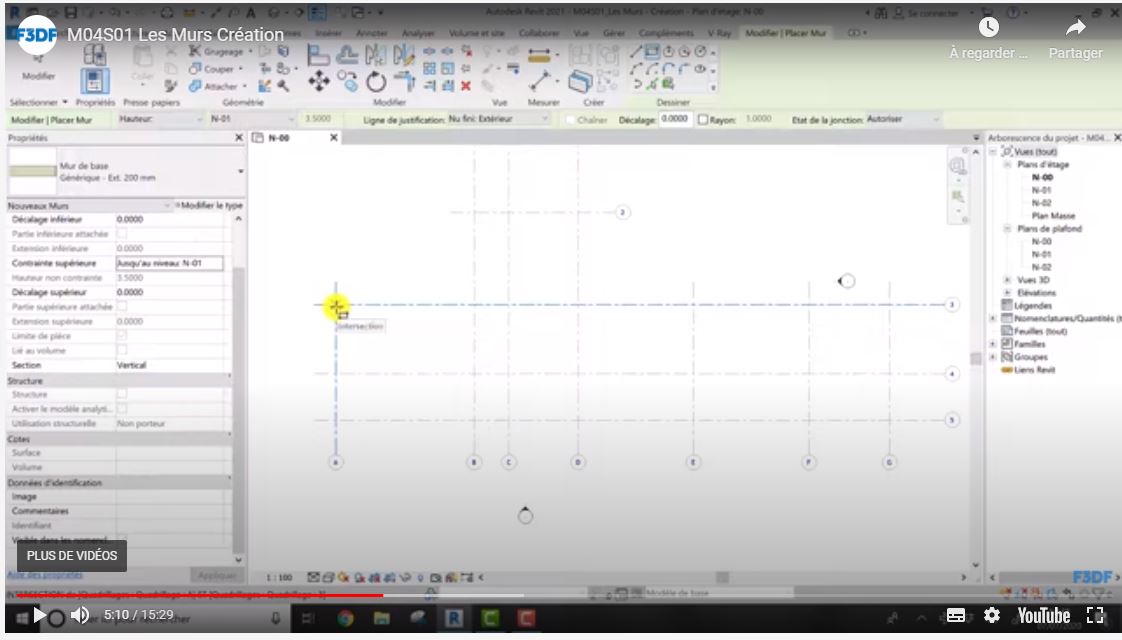Image resolution: width=1122 pixels, height=640 pixels.
Task: Select the Line draw tool in Dessiner
Action: click(635, 52)
